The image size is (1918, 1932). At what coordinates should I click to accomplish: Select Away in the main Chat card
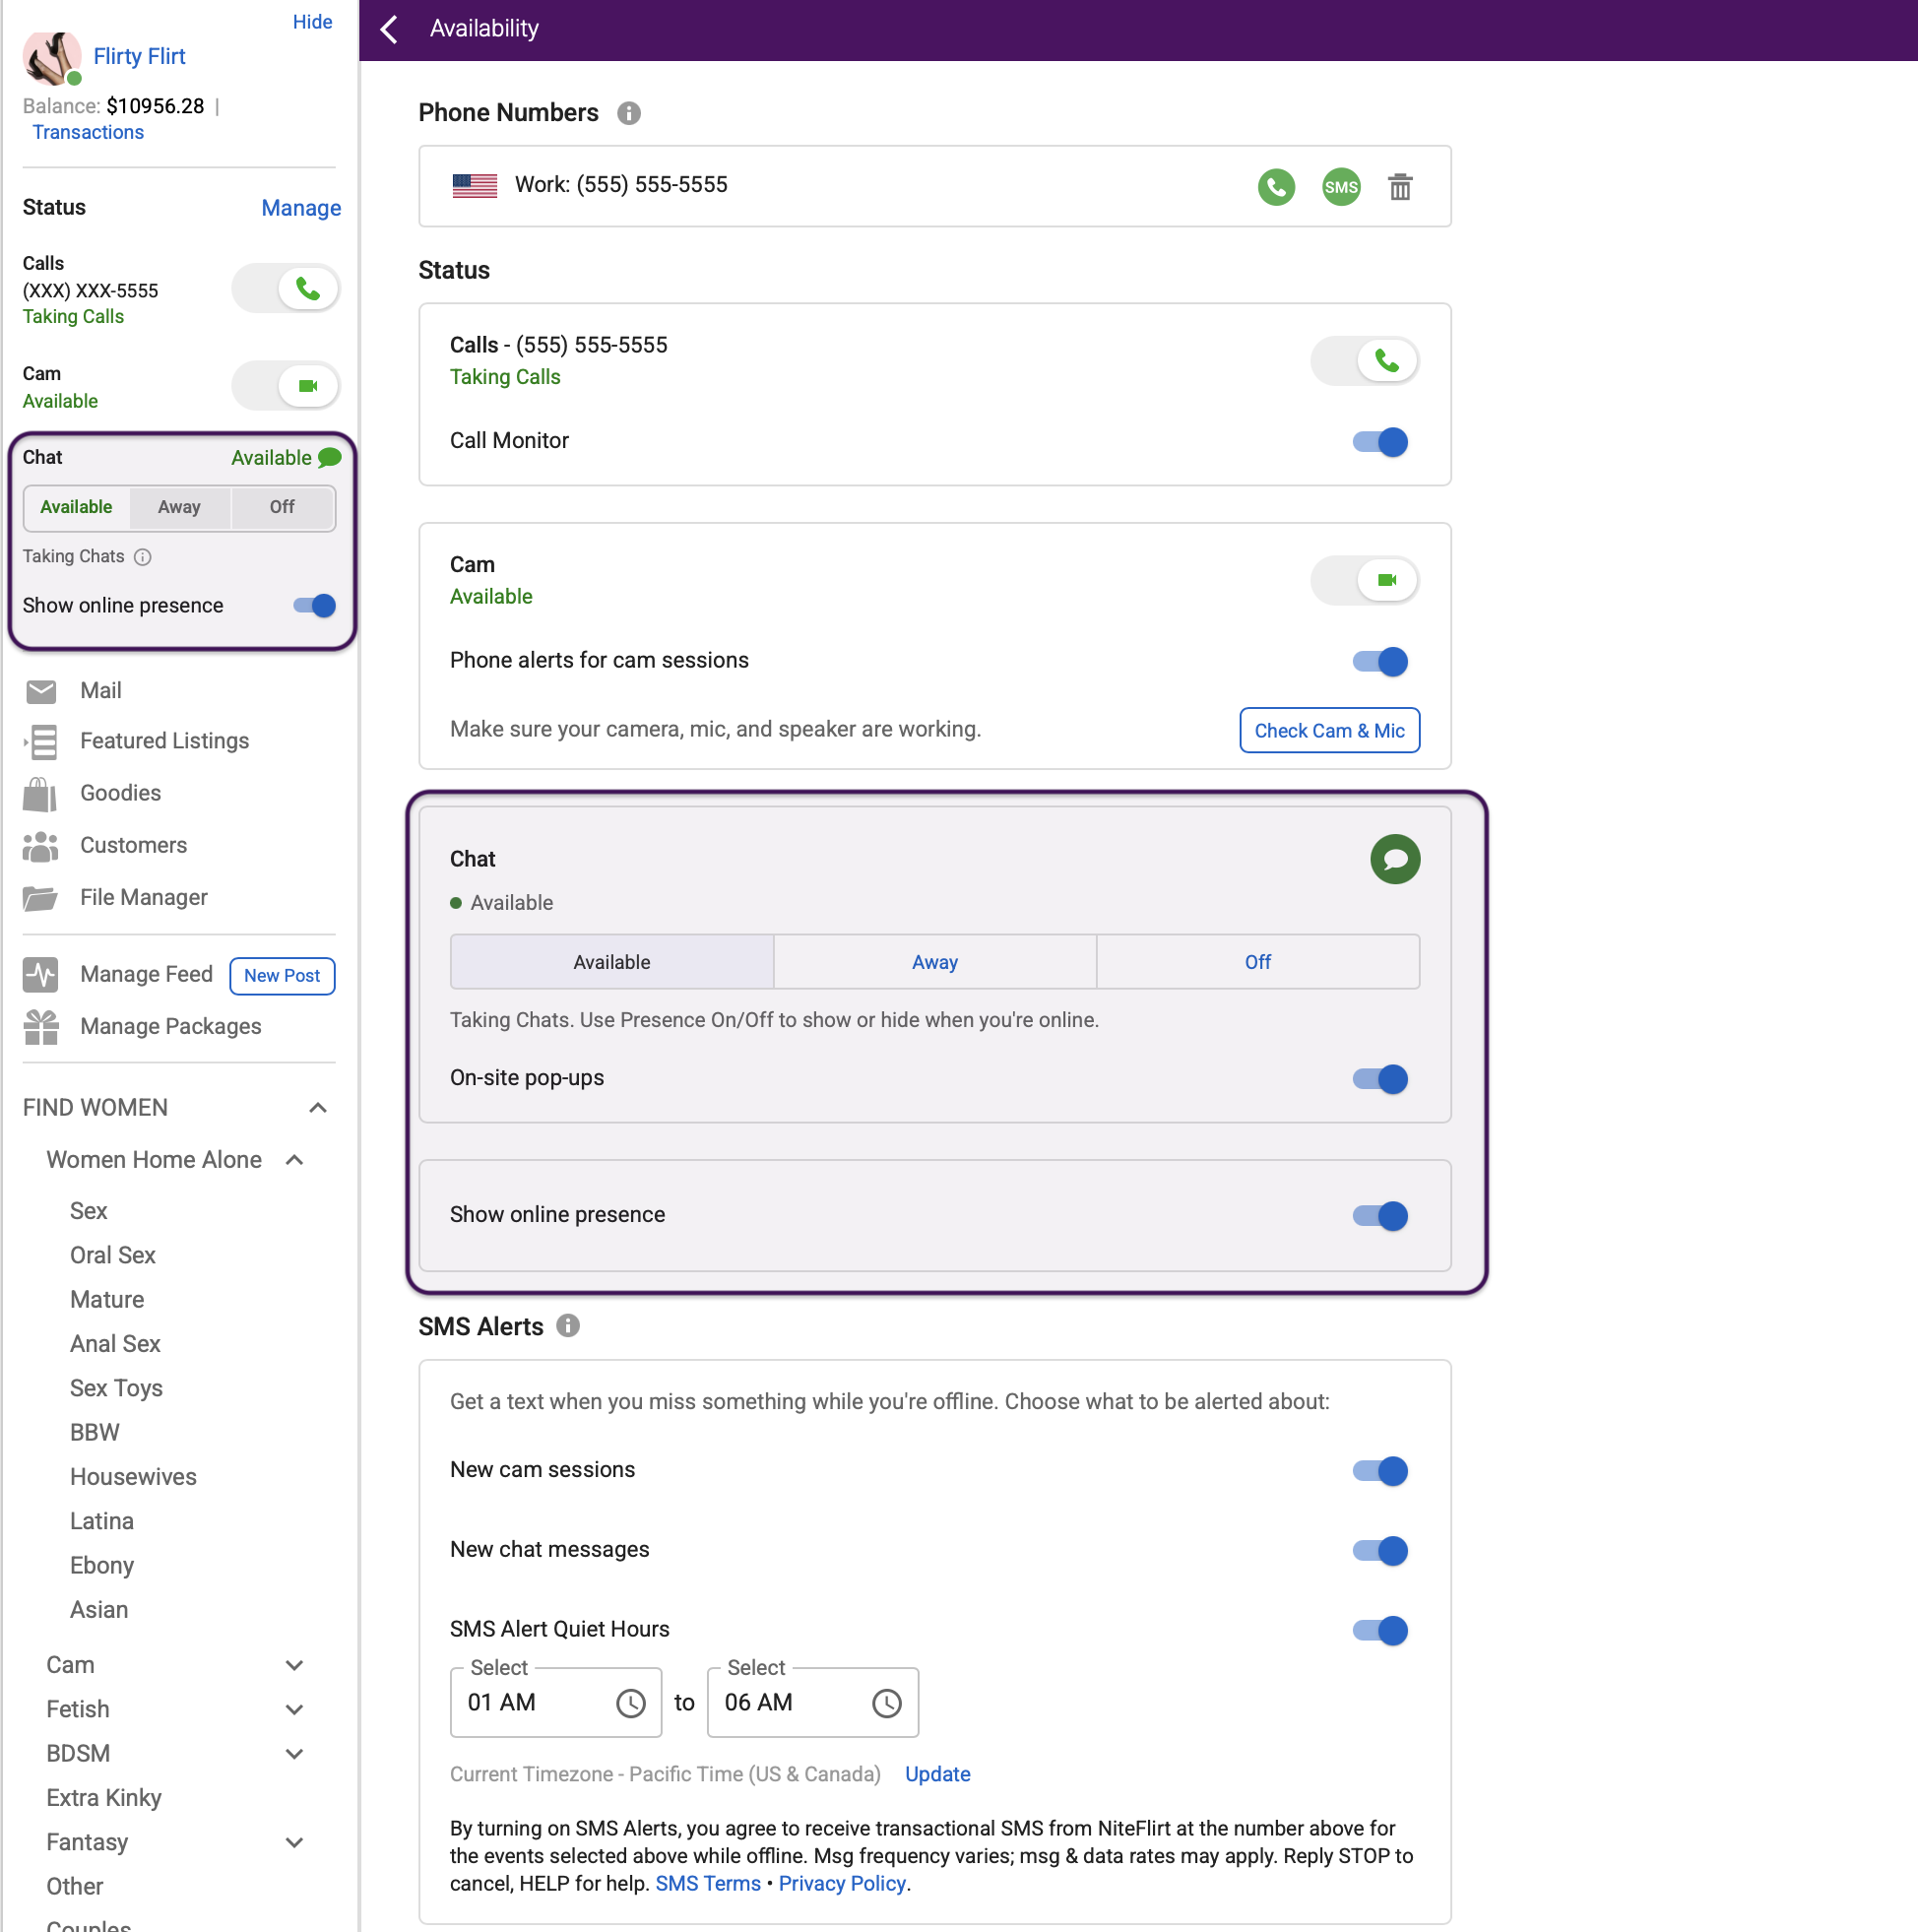(x=935, y=962)
